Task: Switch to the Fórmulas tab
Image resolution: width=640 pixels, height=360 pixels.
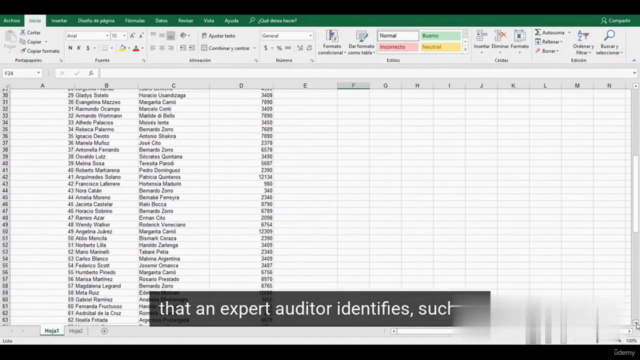Action: (x=135, y=20)
